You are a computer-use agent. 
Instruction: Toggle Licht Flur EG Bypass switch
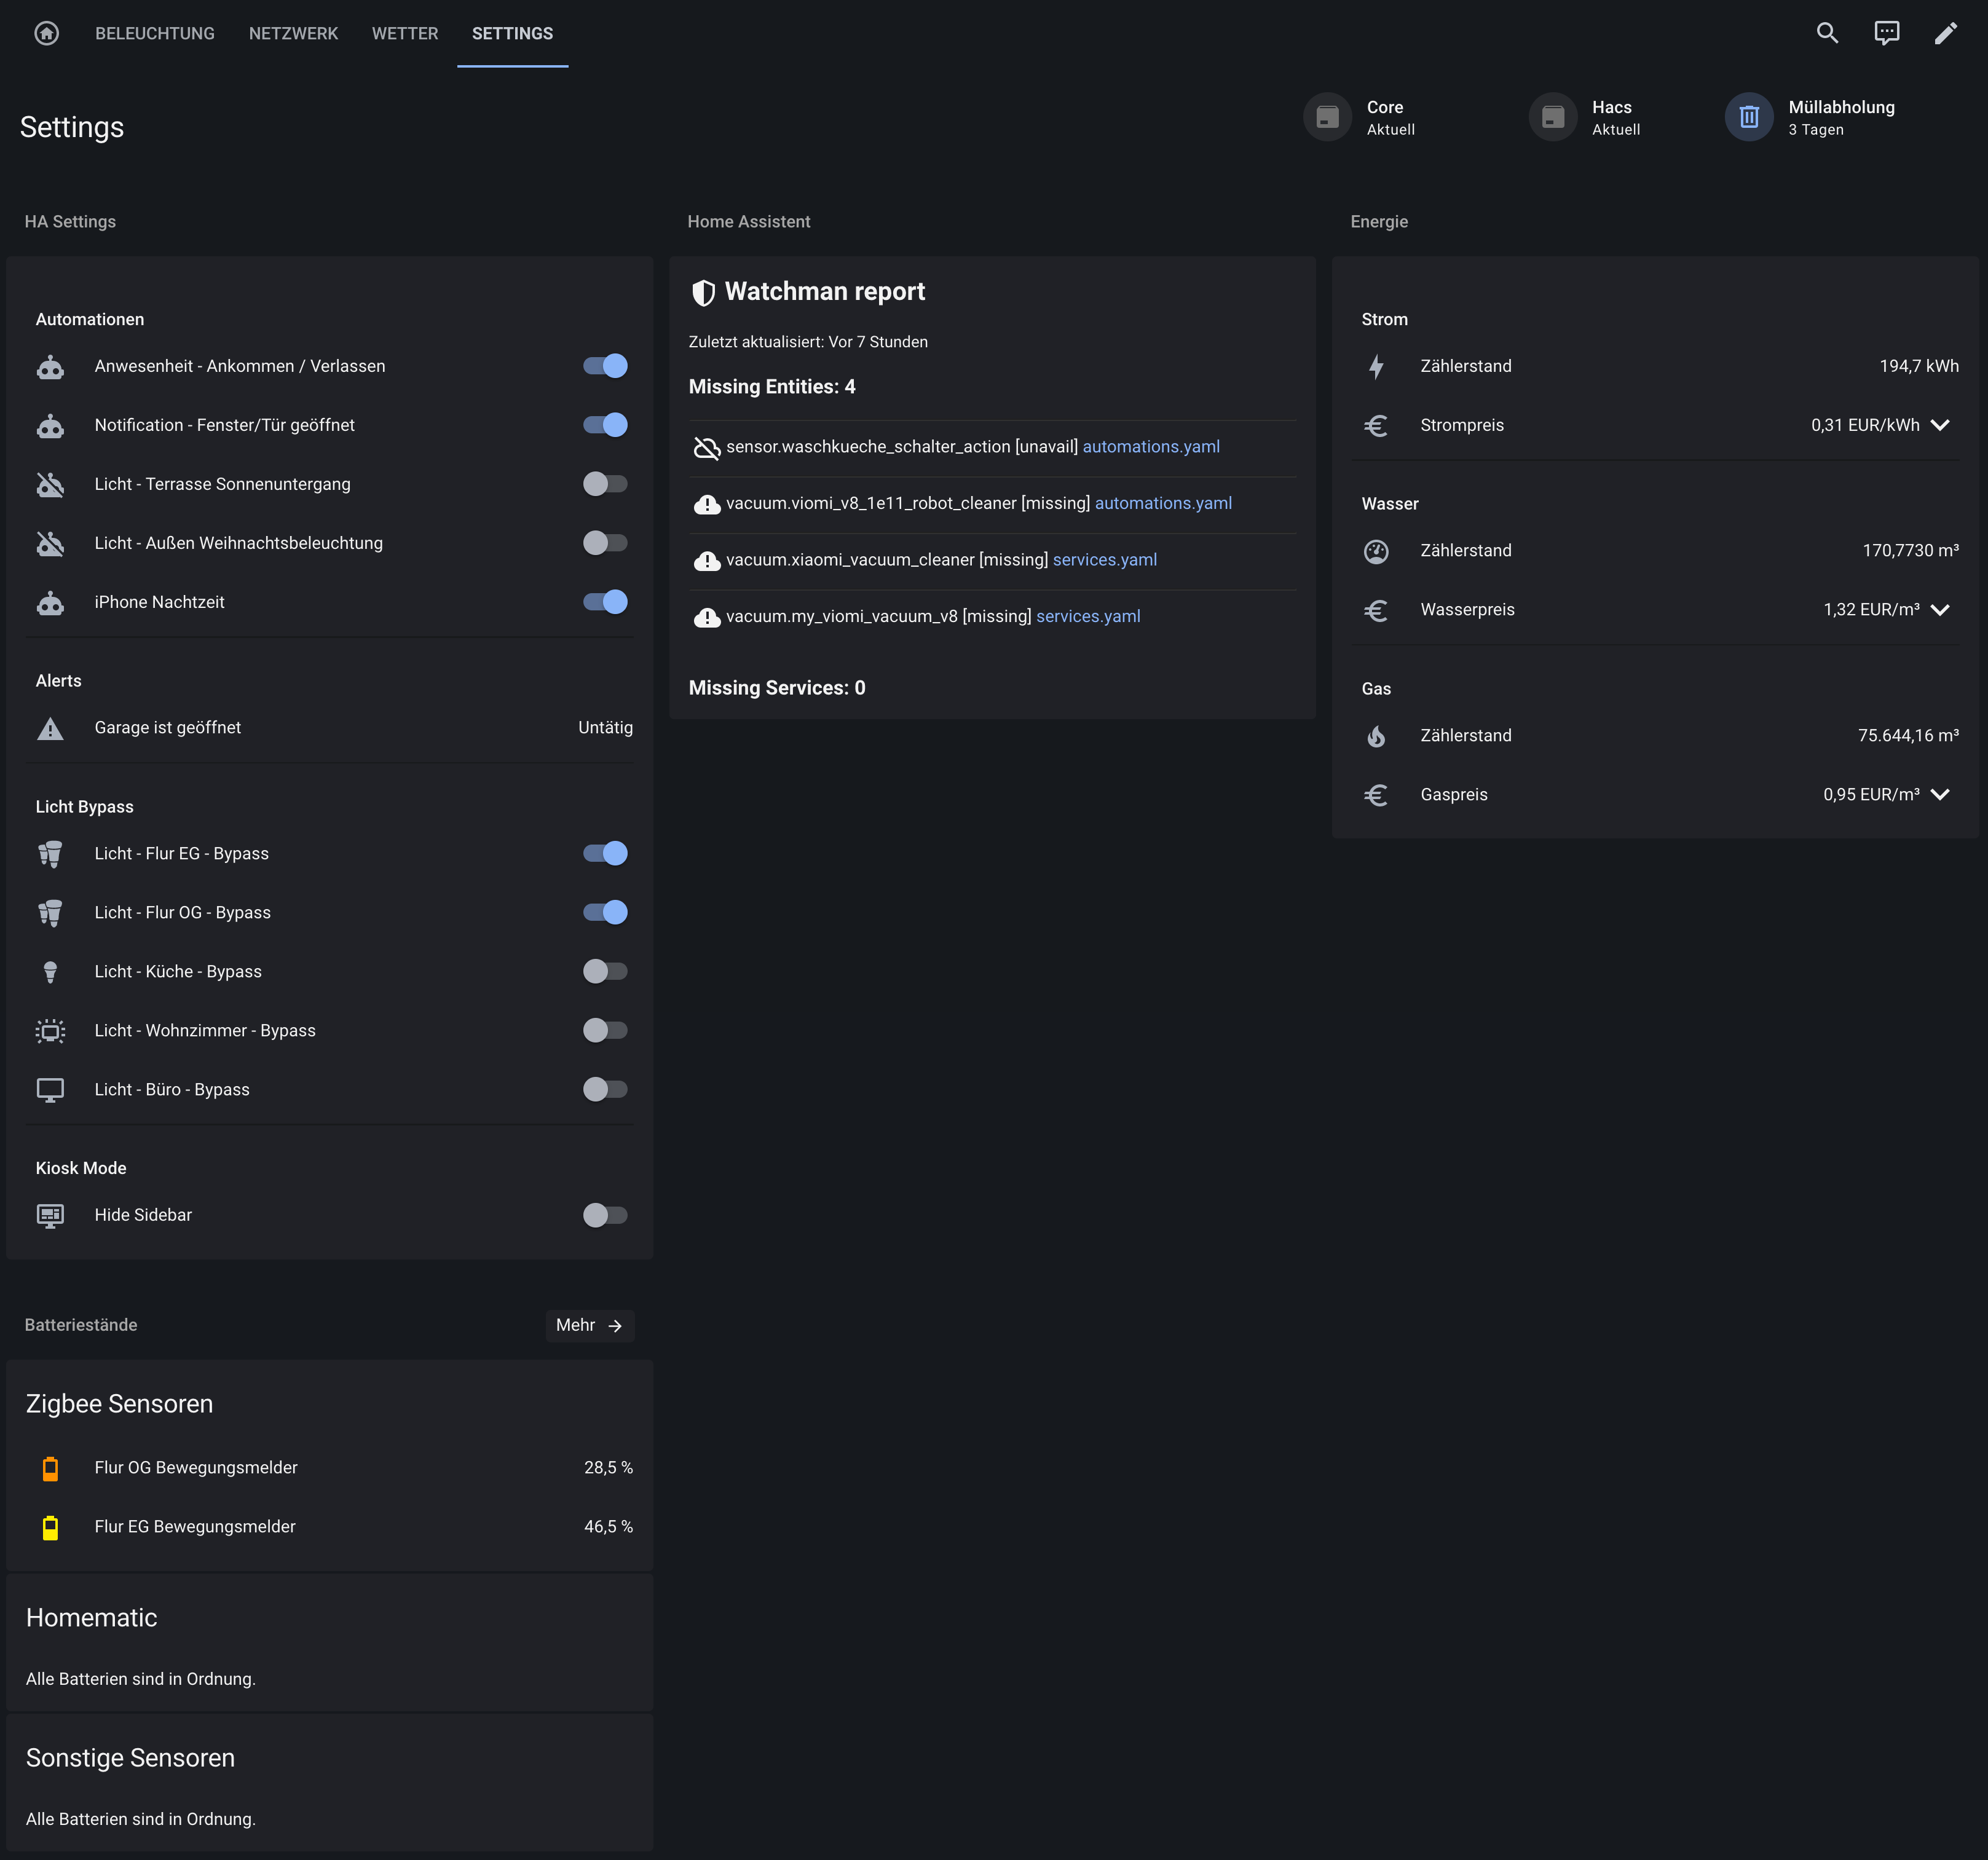pos(605,853)
